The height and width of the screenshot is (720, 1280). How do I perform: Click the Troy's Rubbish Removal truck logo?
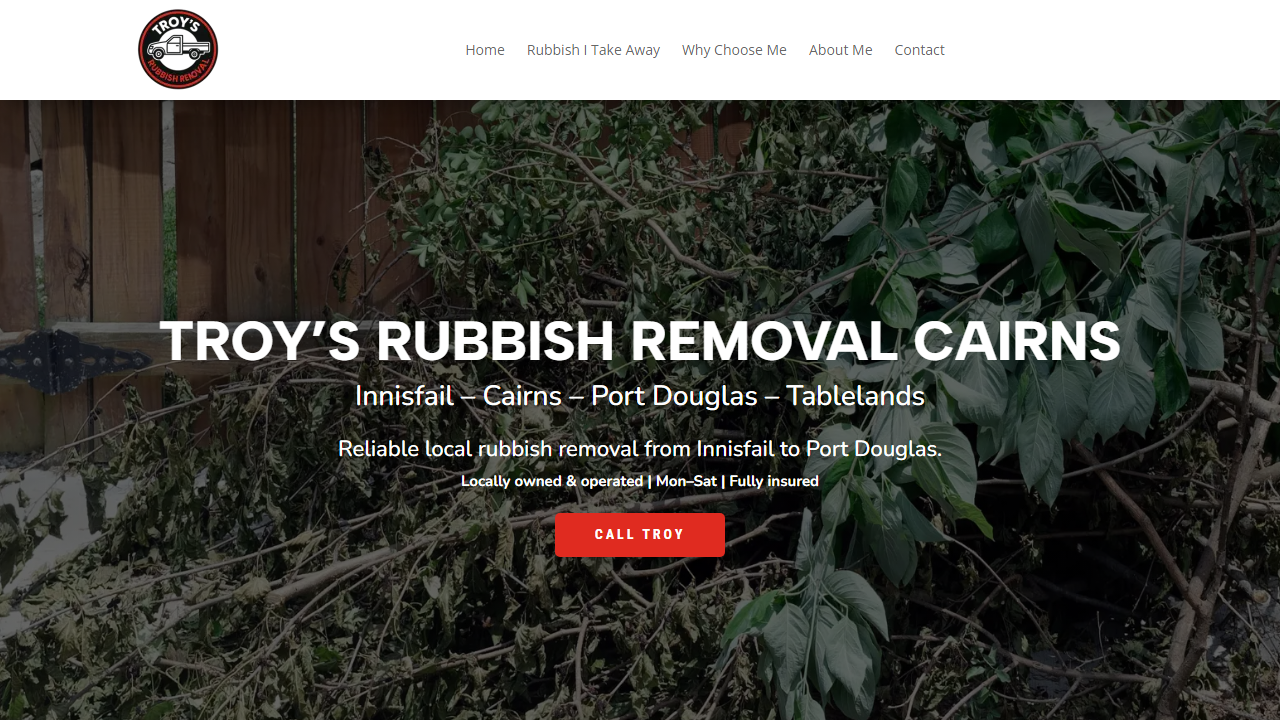(178, 50)
